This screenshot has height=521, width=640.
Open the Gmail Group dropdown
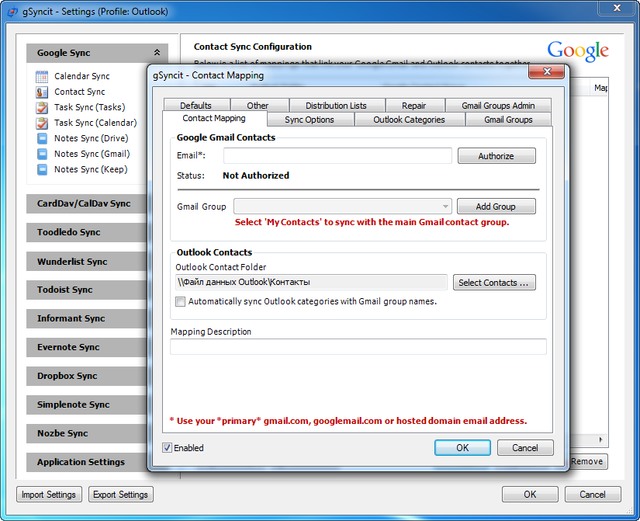[444, 207]
